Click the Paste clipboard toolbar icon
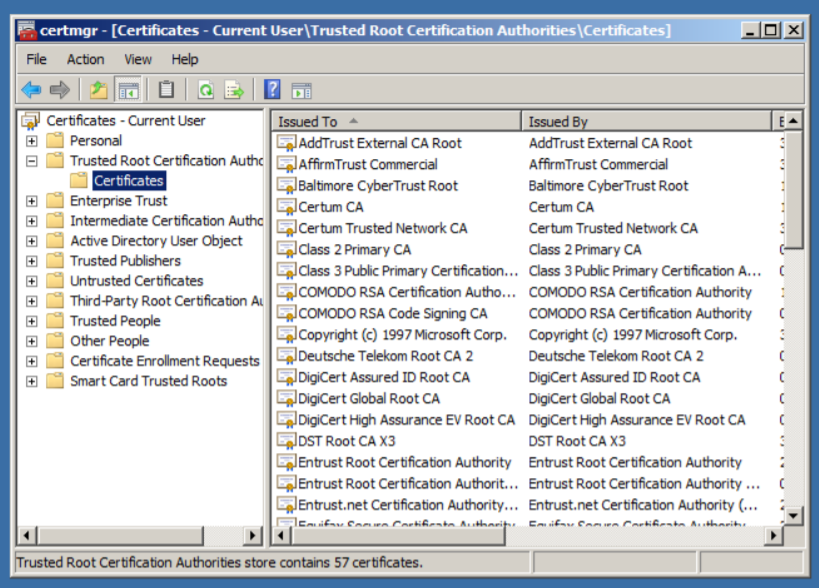The width and height of the screenshot is (819, 588). [166, 89]
